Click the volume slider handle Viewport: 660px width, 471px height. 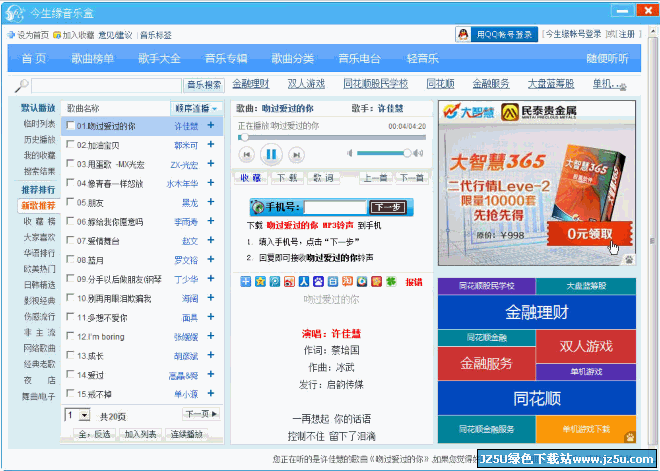(407, 153)
